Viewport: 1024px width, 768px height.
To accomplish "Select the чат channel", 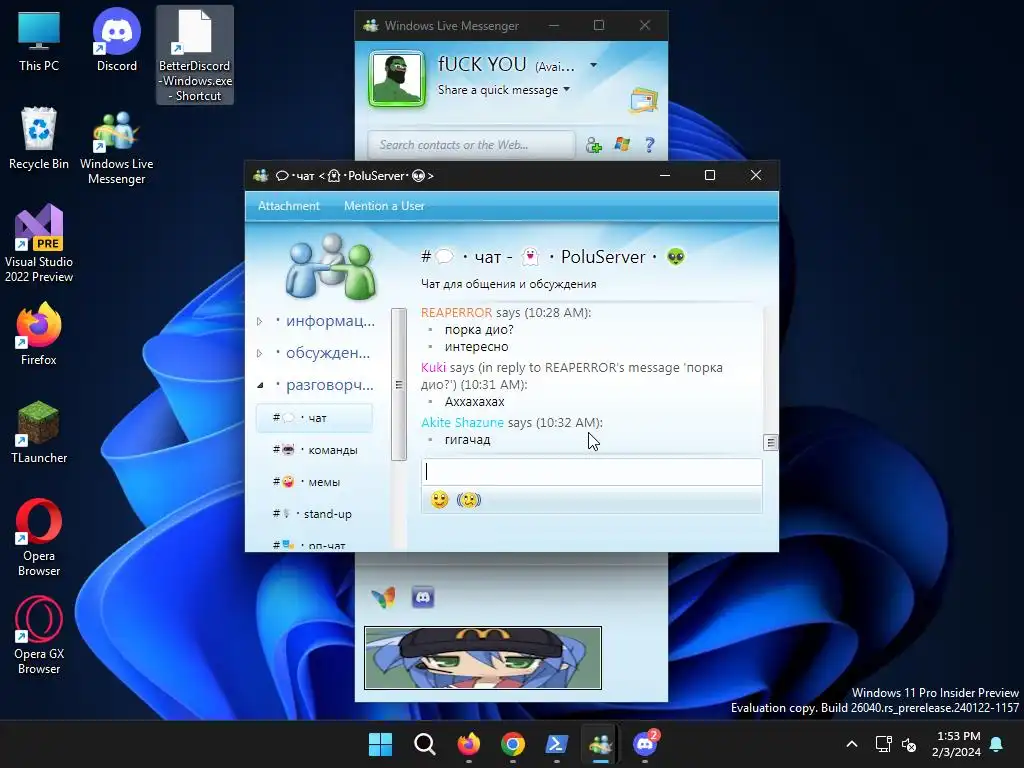I will 314,418.
